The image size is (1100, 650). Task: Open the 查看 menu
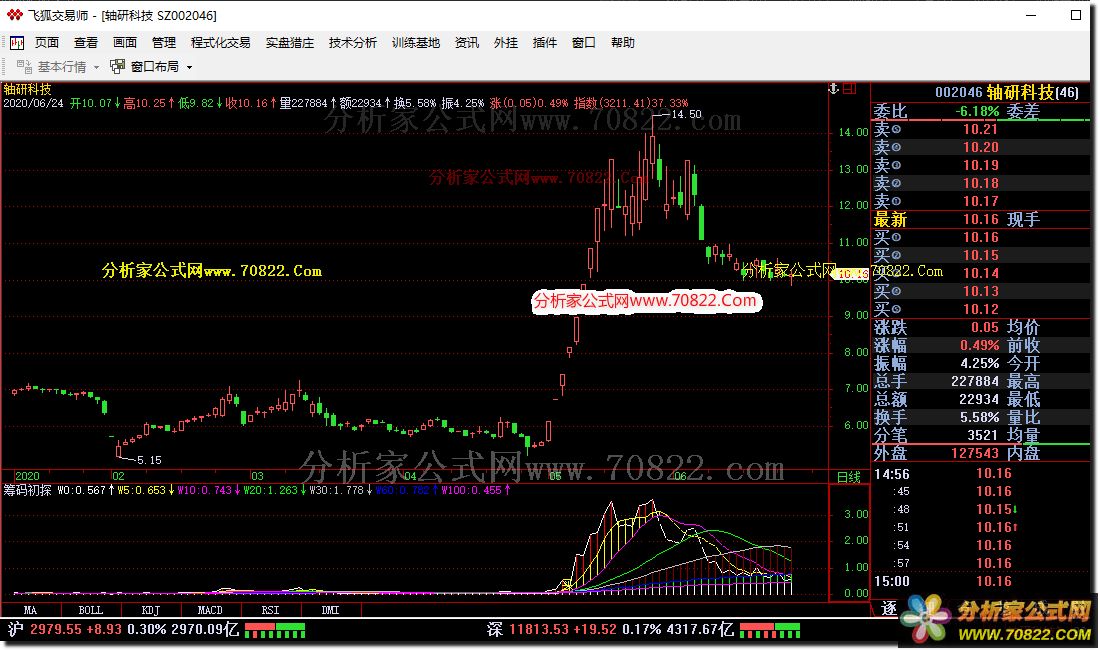pyautogui.click(x=86, y=43)
